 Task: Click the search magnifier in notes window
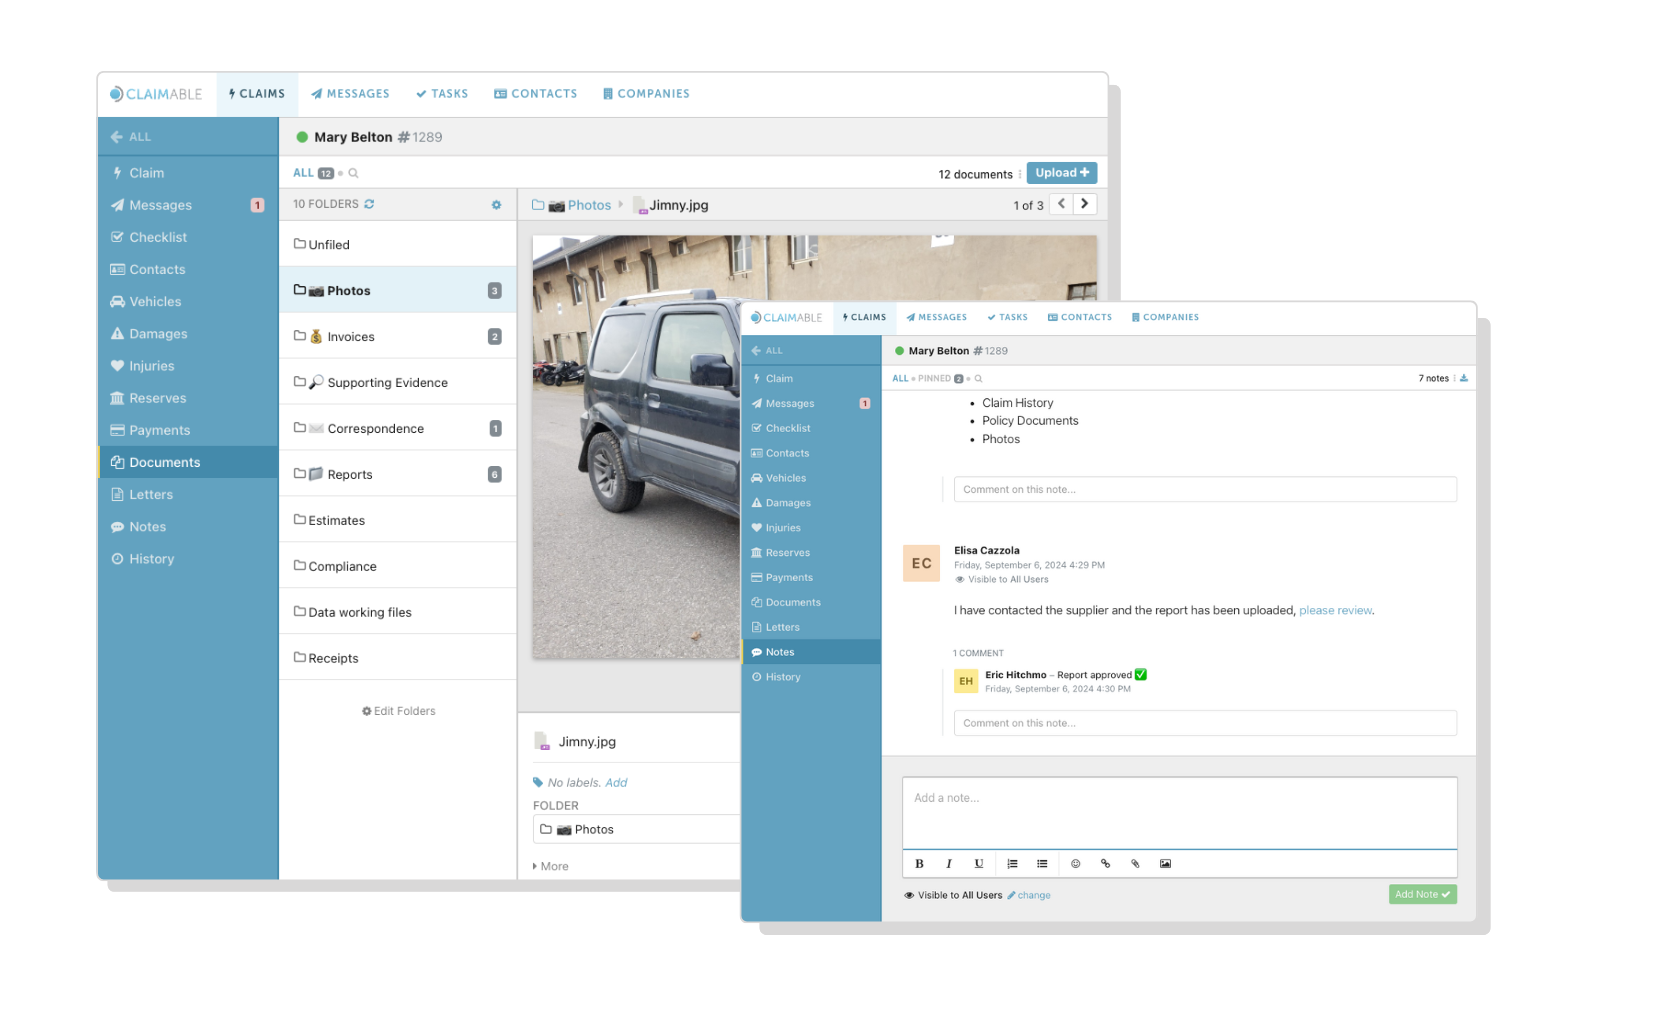(x=978, y=379)
